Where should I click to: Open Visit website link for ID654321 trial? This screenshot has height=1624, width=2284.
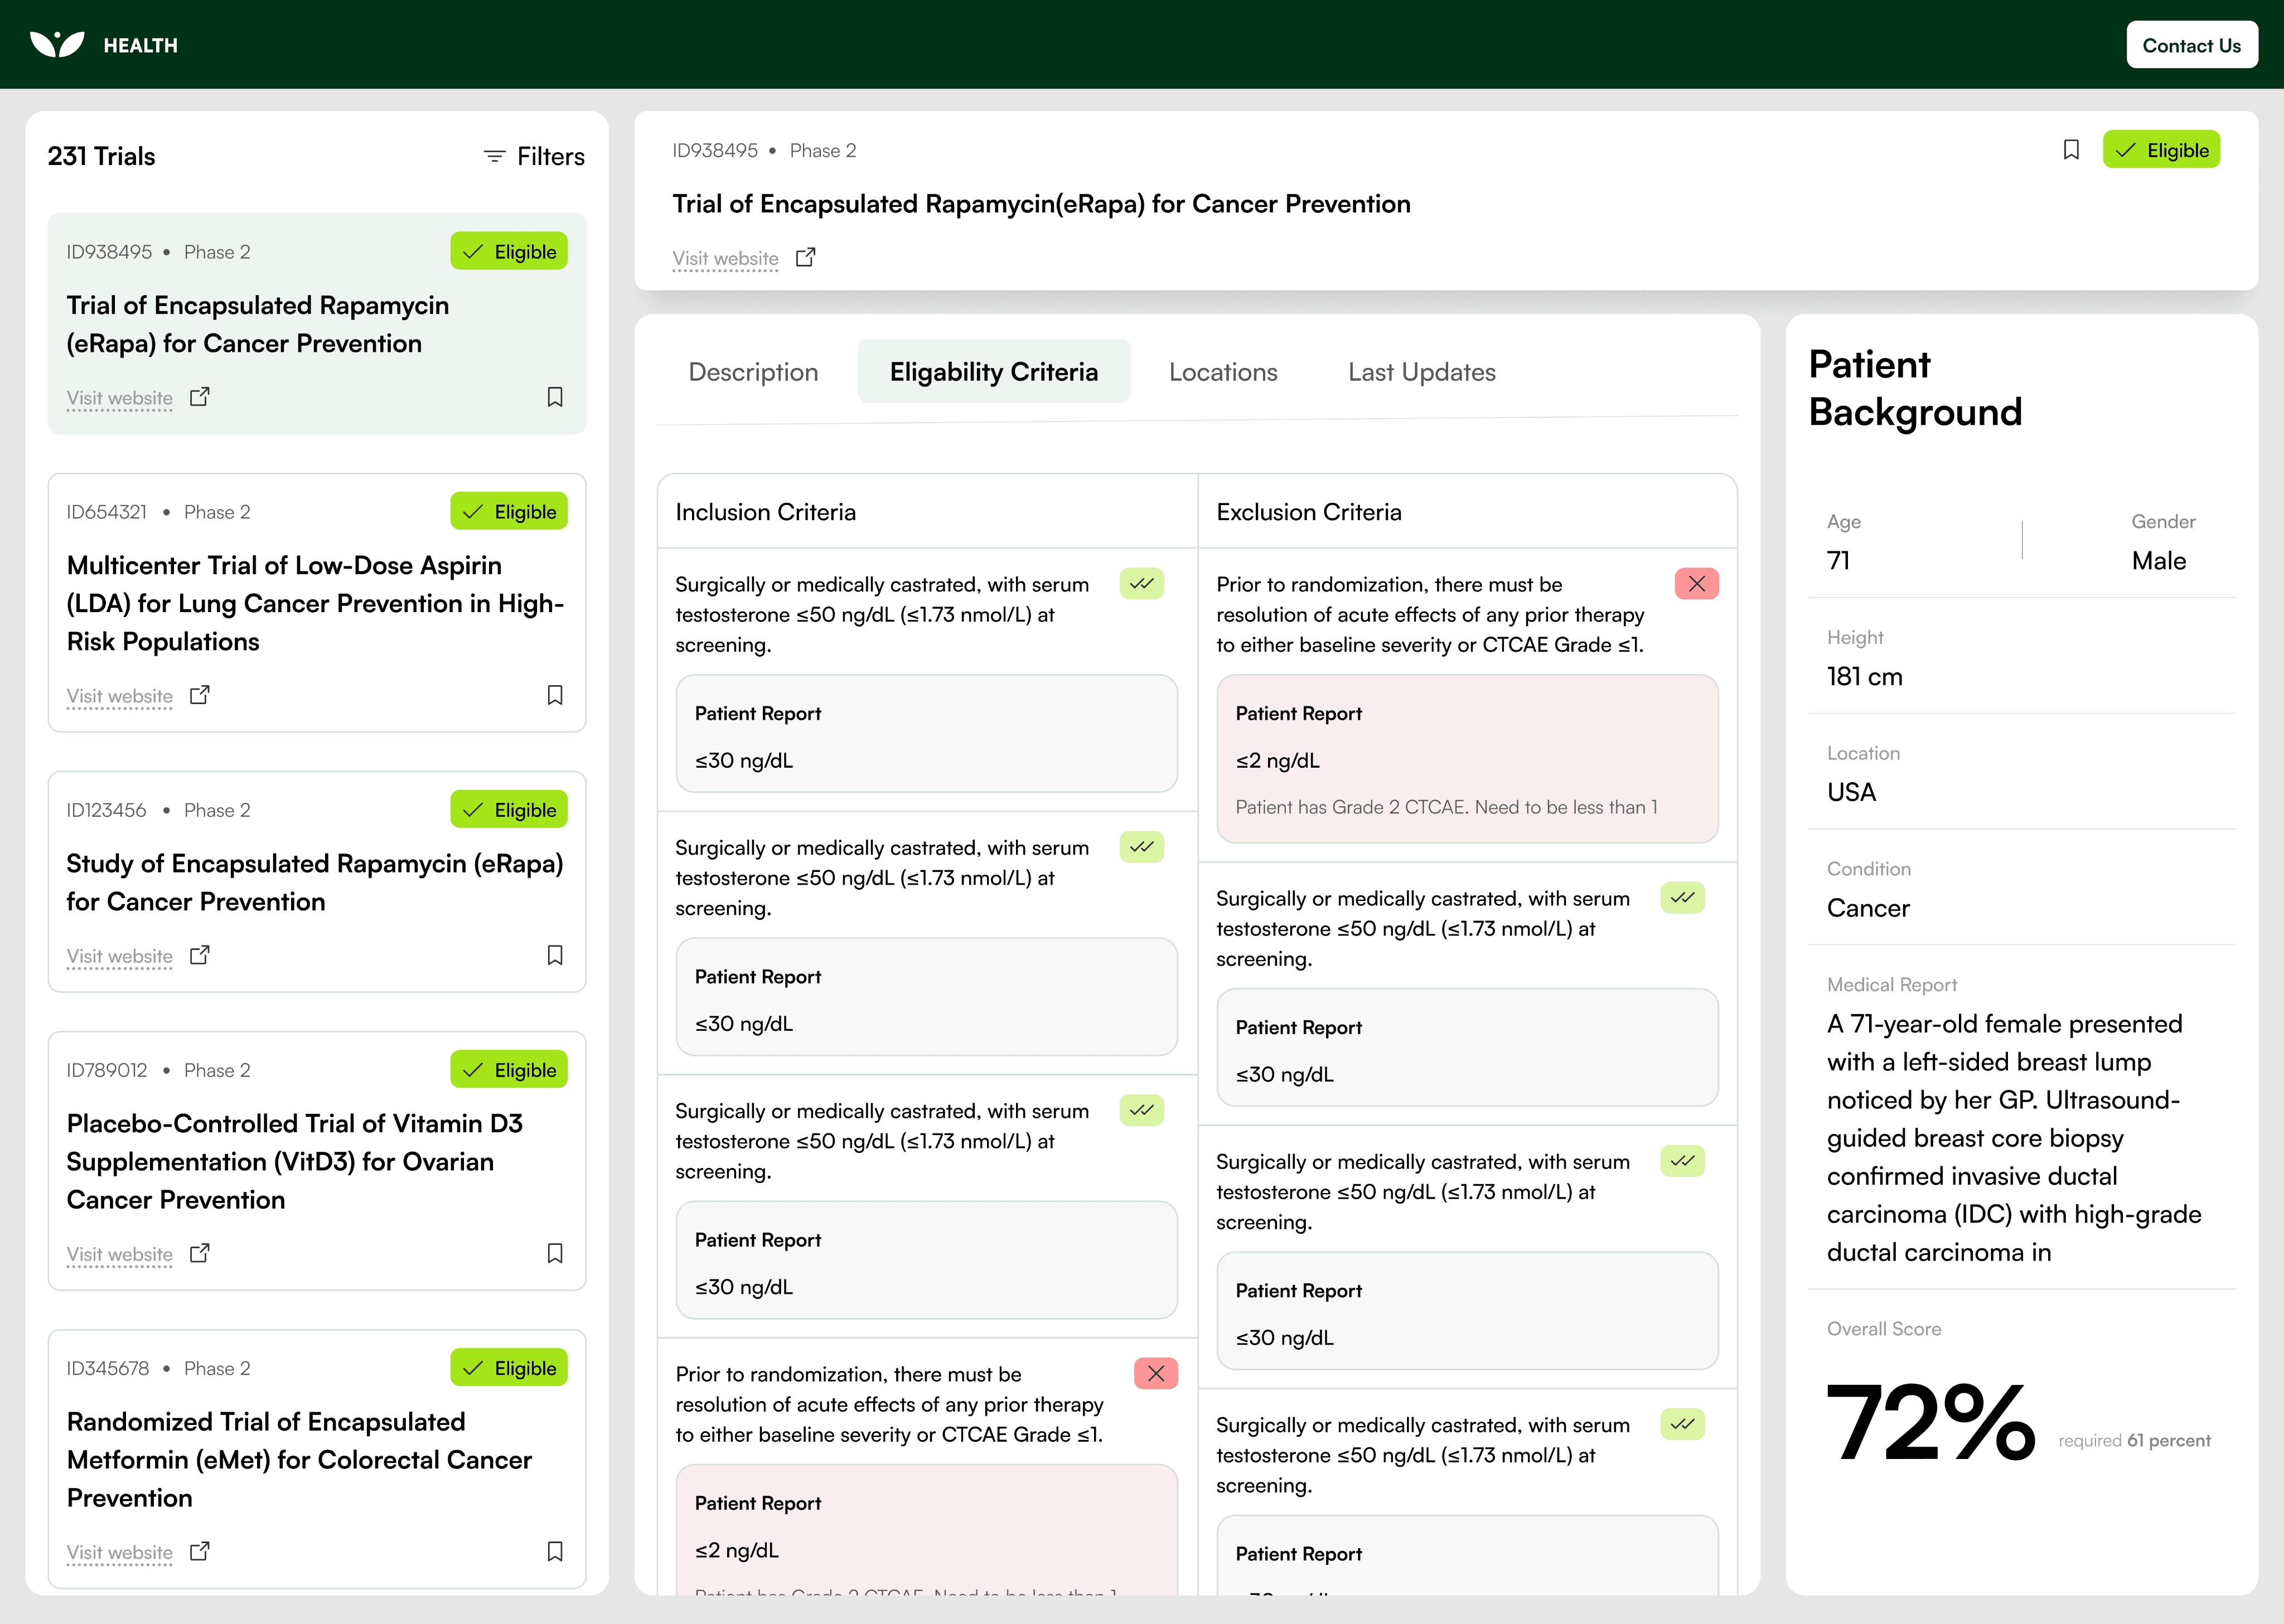(120, 696)
